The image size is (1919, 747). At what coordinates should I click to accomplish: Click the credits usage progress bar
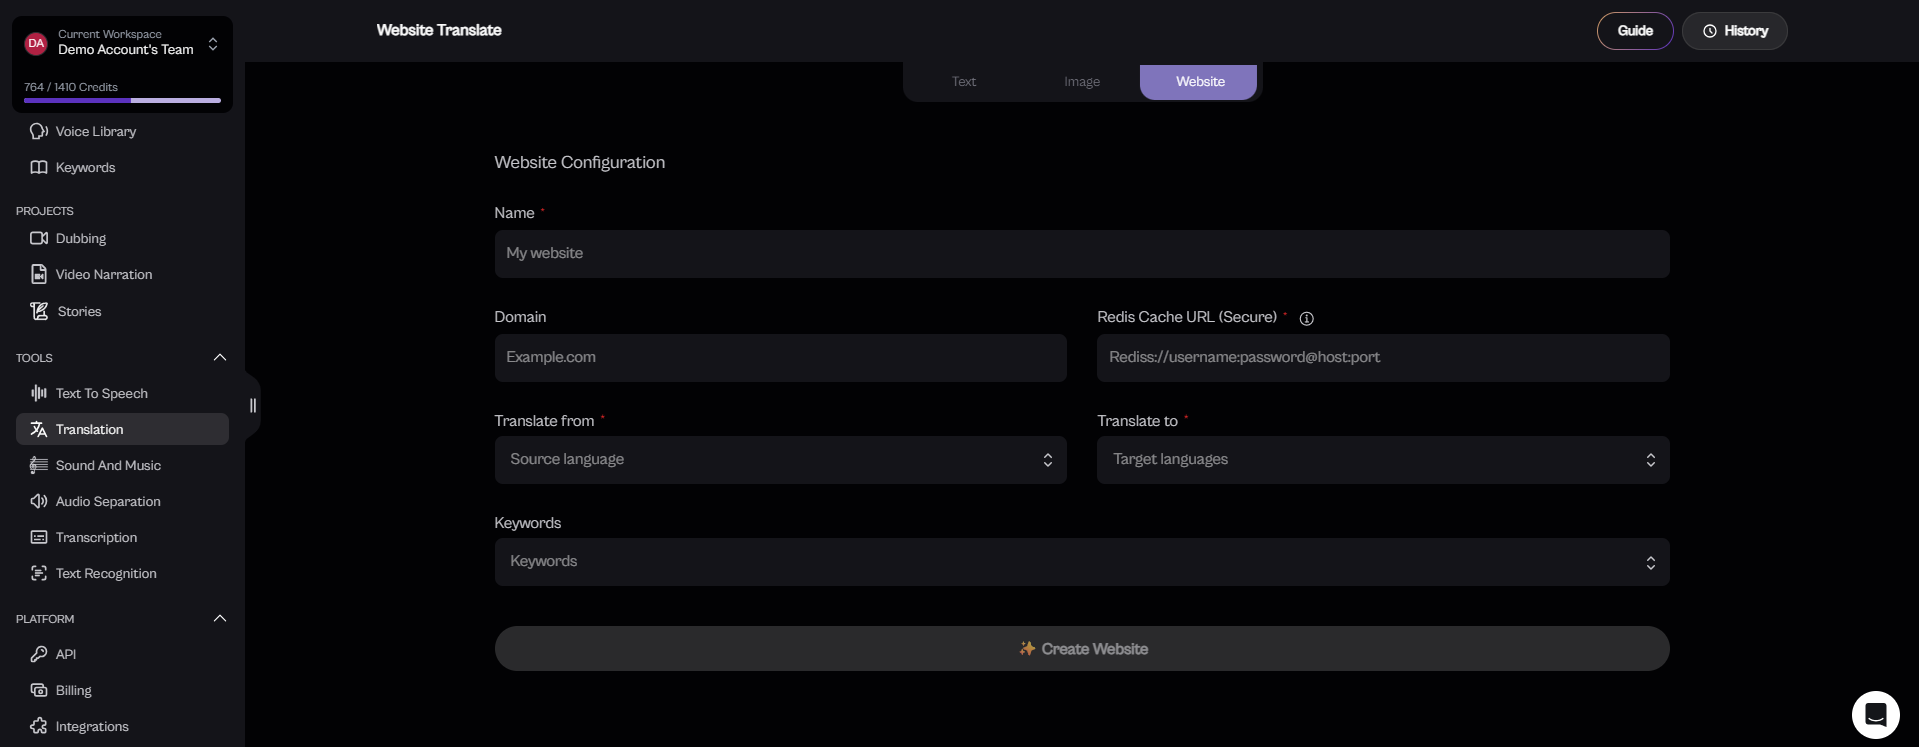click(122, 100)
